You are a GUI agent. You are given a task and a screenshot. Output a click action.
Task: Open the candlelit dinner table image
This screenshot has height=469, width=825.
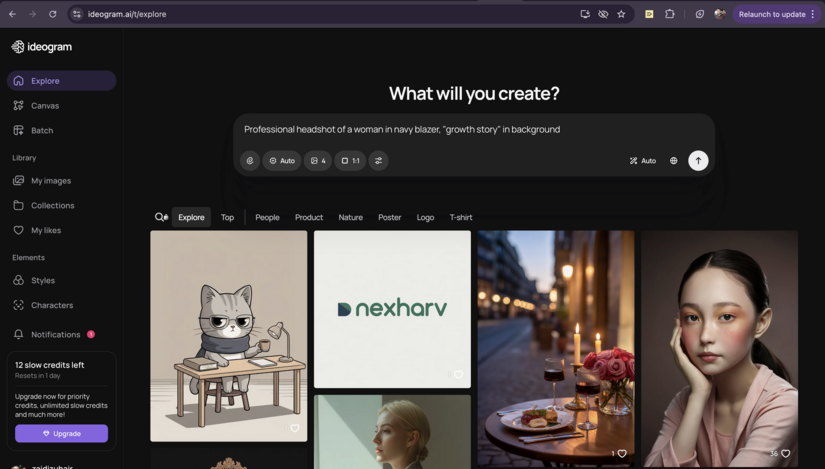(556, 348)
